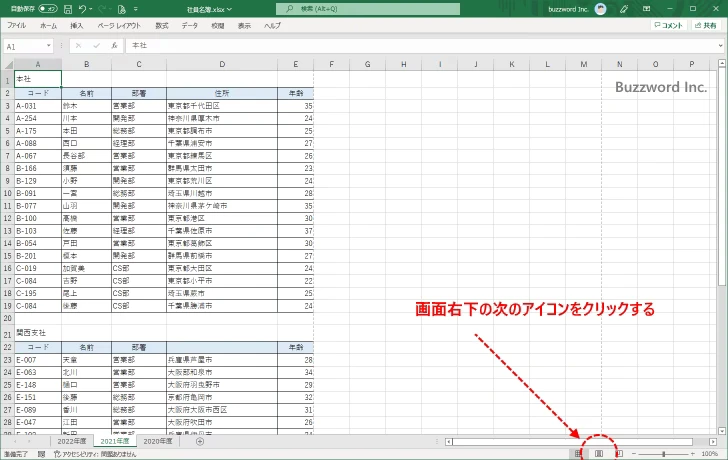Click the コメント button
728x460 pixels.
point(670,26)
